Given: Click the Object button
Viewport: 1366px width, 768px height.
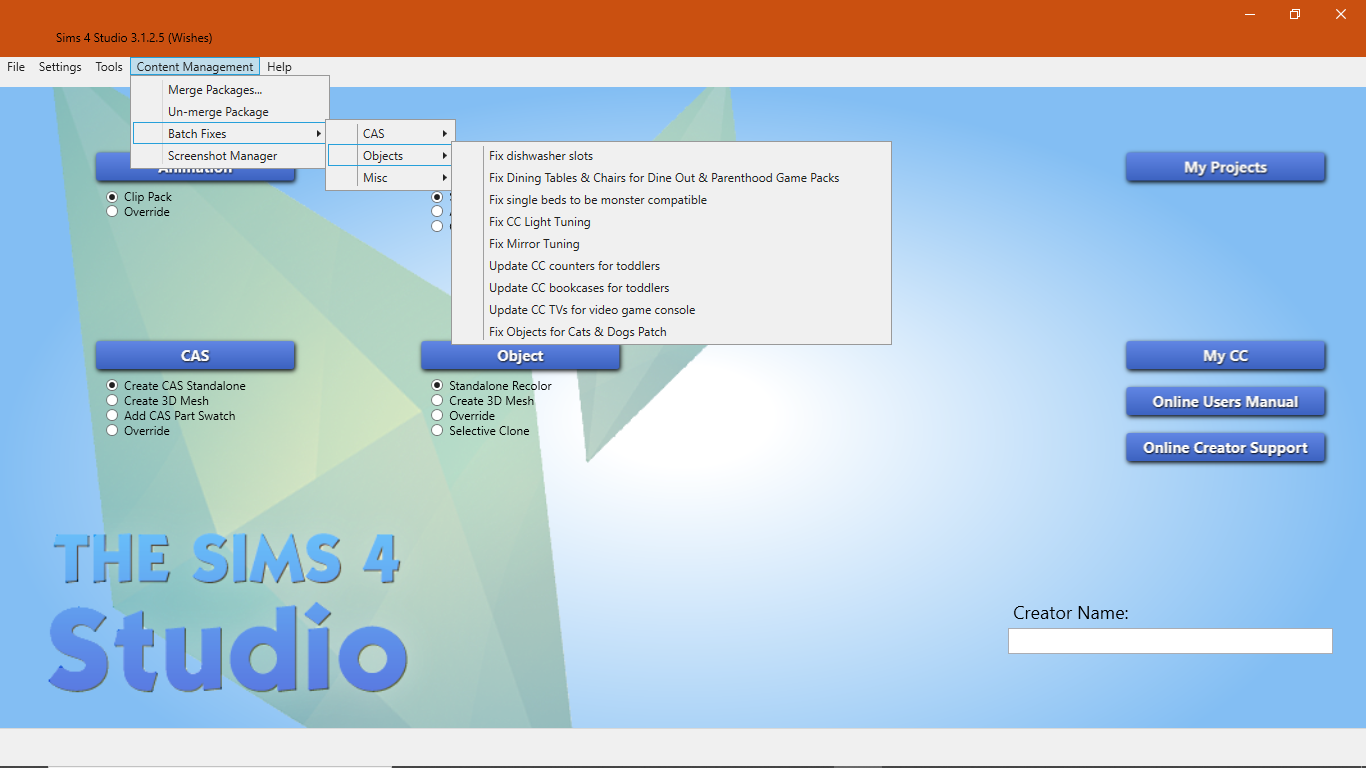Looking at the screenshot, I should coord(520,356).
